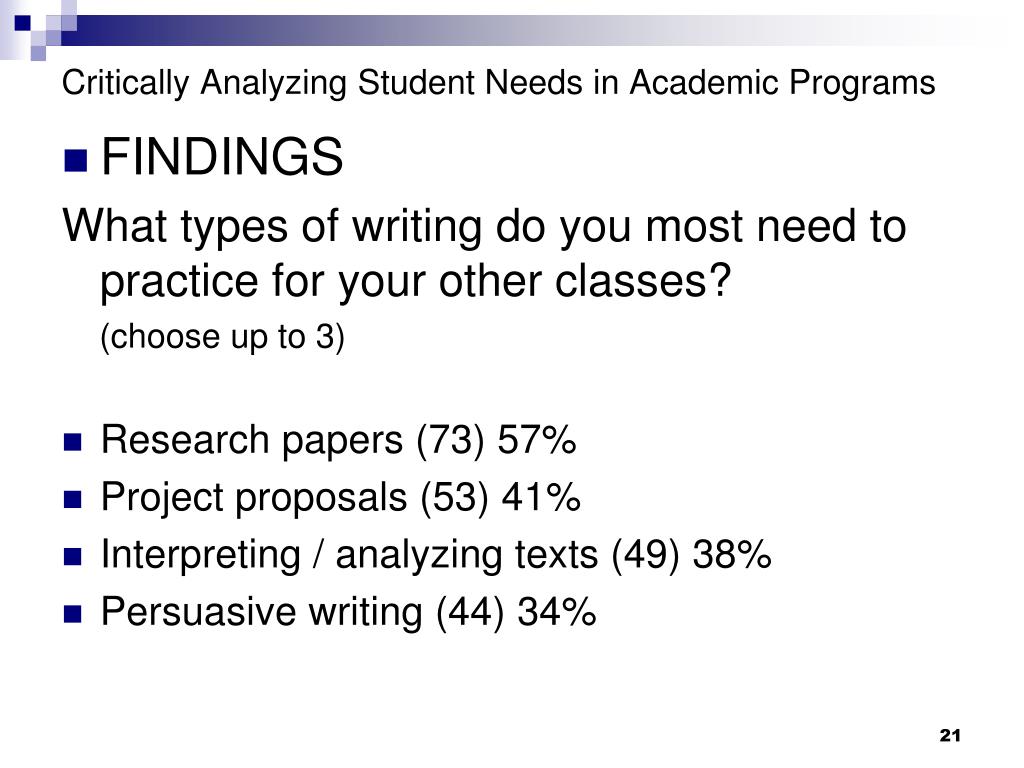Viewport: 1024px width, 768px height.
Task: Click the '(choose up to 3)' note
Action: [x=222, y=337]
